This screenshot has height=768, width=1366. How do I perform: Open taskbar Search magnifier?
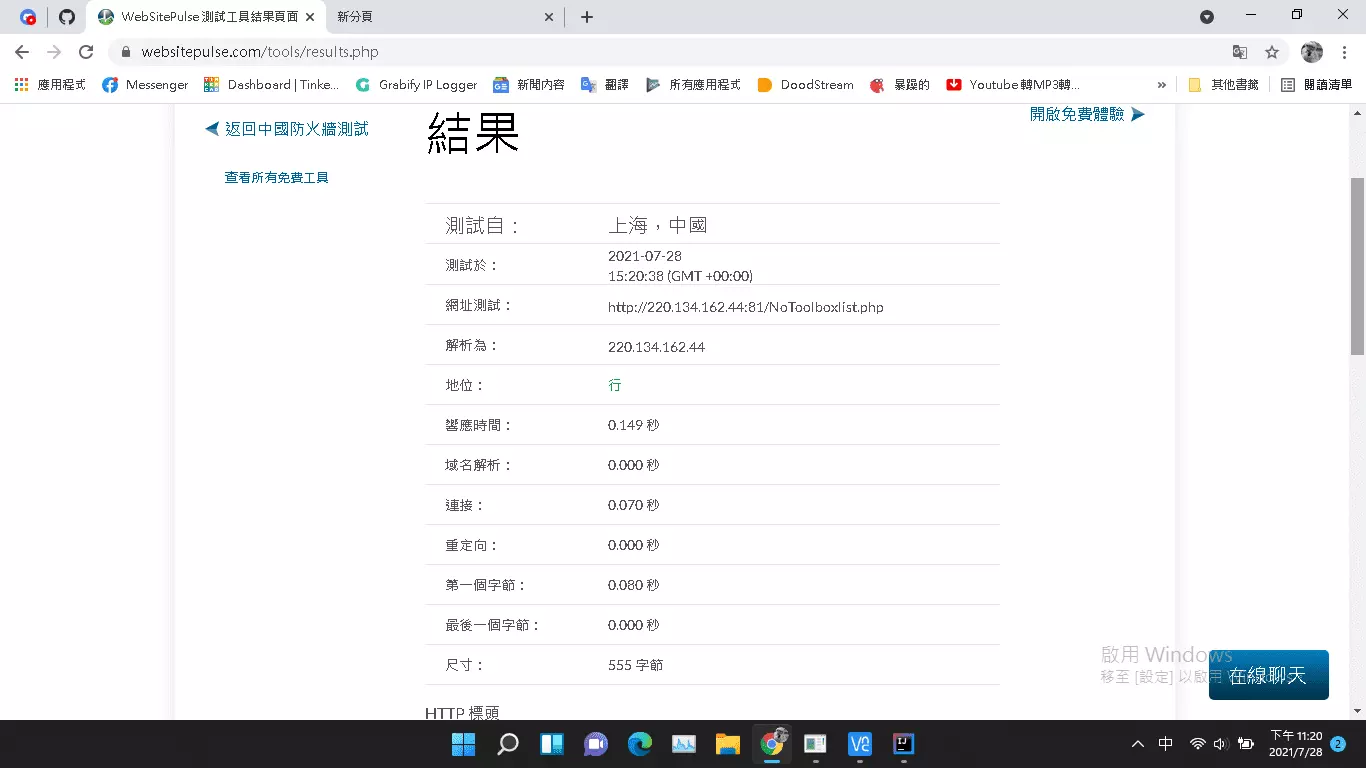[x=508, y=744]
